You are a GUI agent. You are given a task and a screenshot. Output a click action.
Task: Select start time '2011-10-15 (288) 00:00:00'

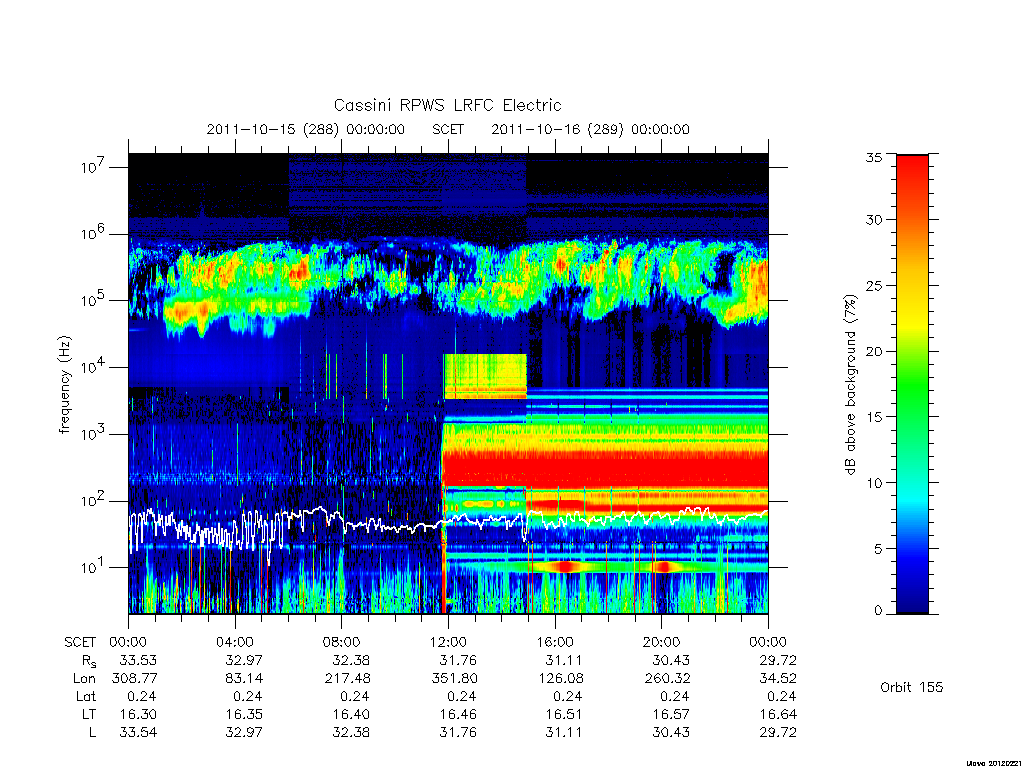pos(306,129)
